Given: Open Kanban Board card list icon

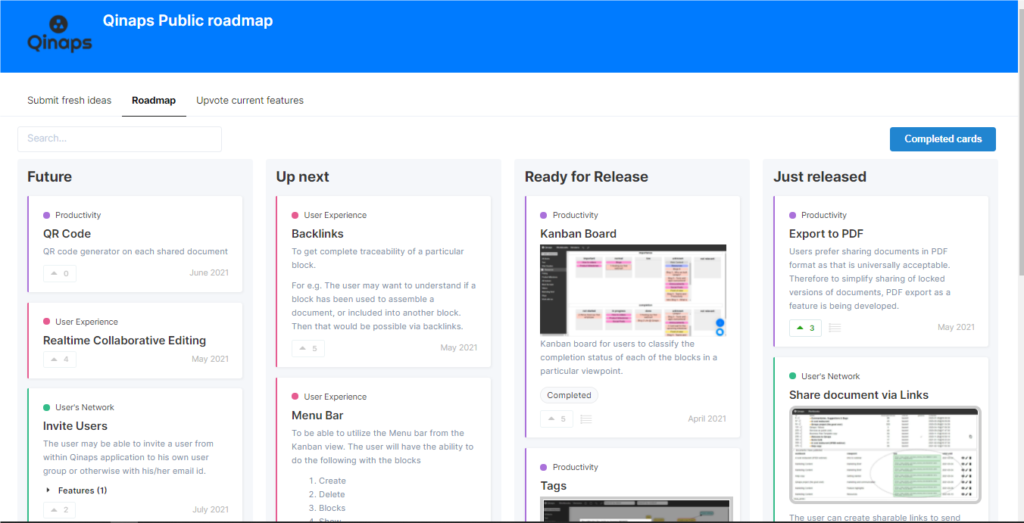Looking at the screenshot, I should 586,419.
